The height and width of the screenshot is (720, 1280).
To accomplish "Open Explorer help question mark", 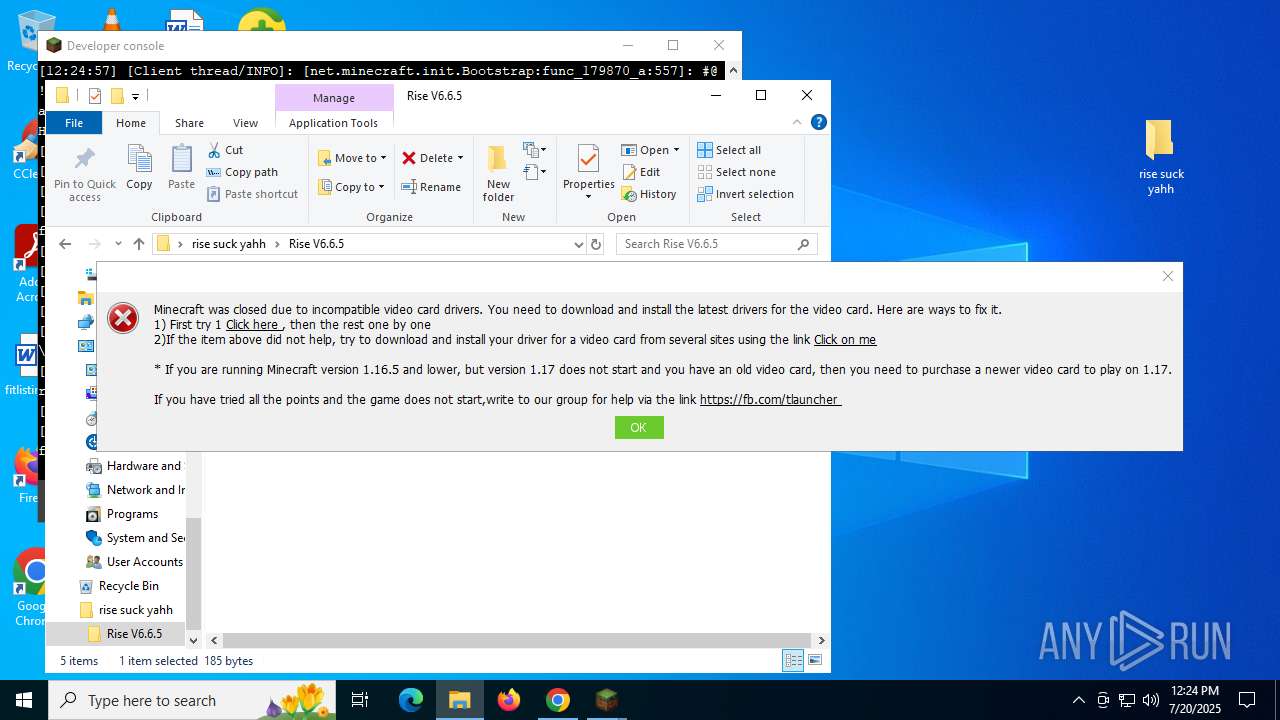I will [818, 123].
